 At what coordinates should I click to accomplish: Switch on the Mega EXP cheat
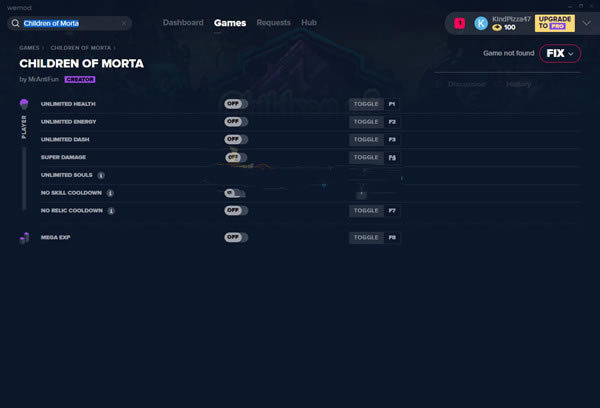[235, 238]
